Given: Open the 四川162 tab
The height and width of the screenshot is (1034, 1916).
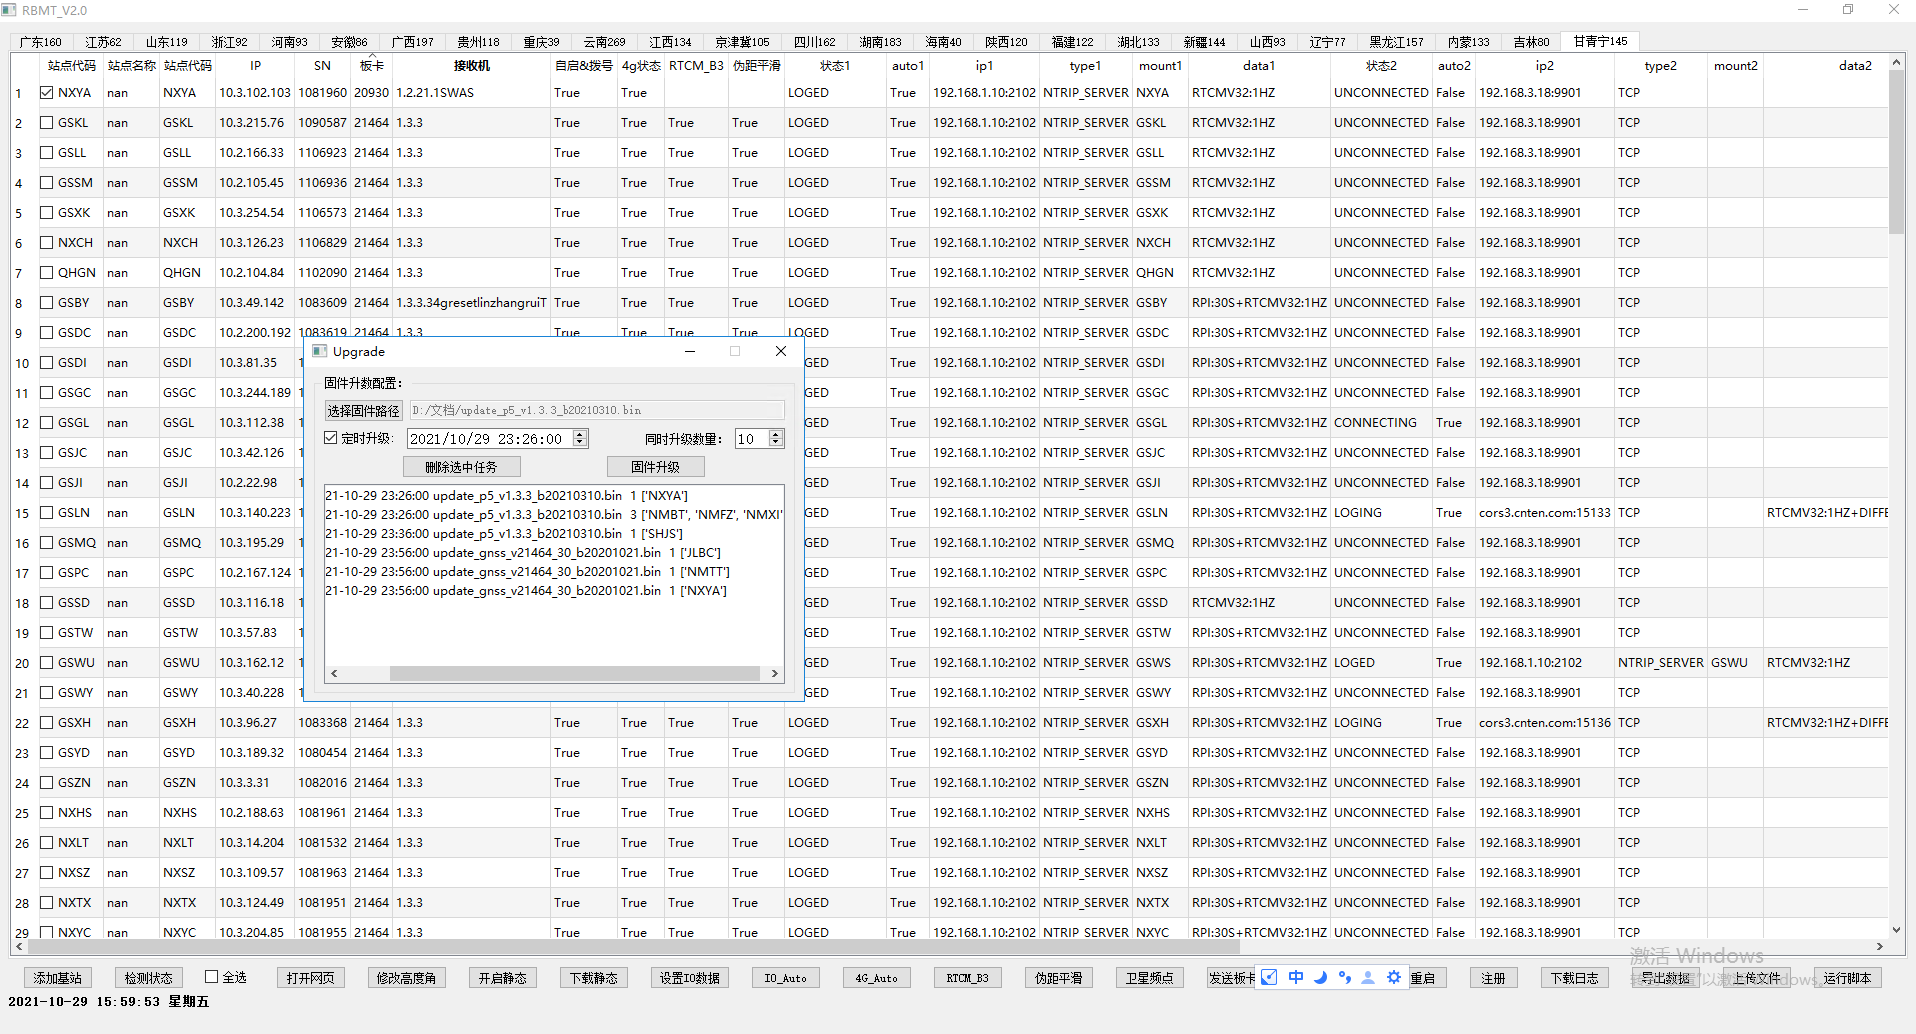Looking at the screenshot, I should pos(814,42).
